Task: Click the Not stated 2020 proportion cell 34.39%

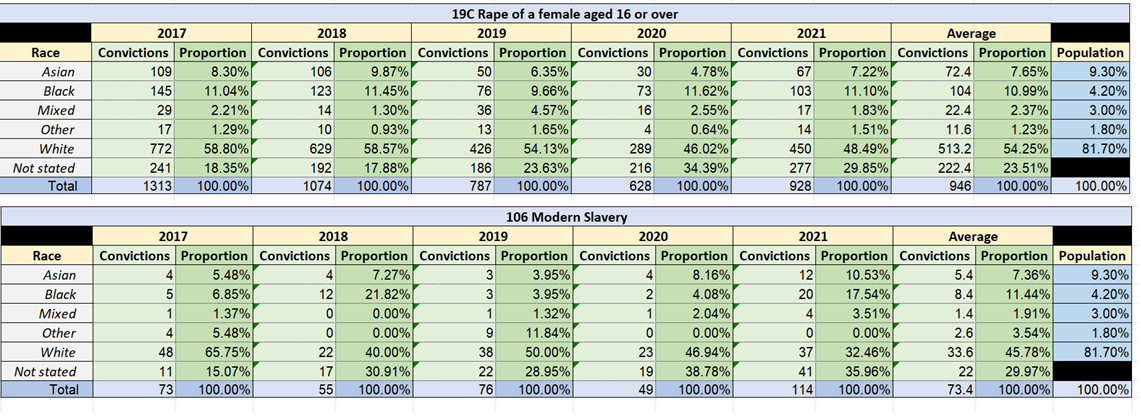Action: click(x=693, y=167)
